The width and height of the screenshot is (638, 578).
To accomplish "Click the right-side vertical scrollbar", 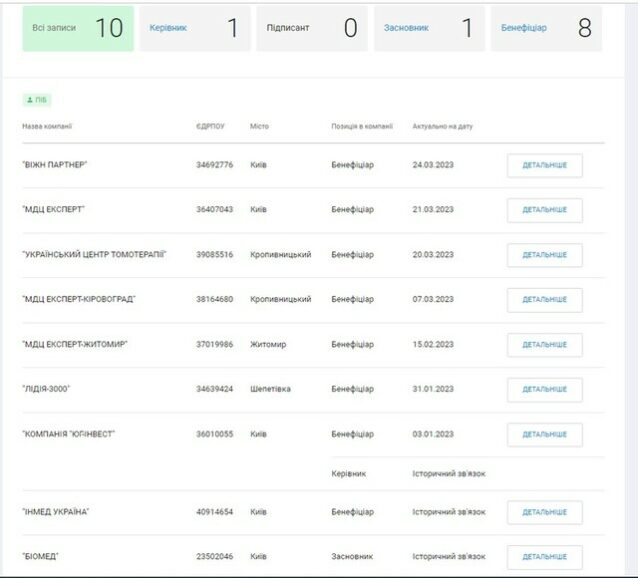I will [x=631, y=289].
